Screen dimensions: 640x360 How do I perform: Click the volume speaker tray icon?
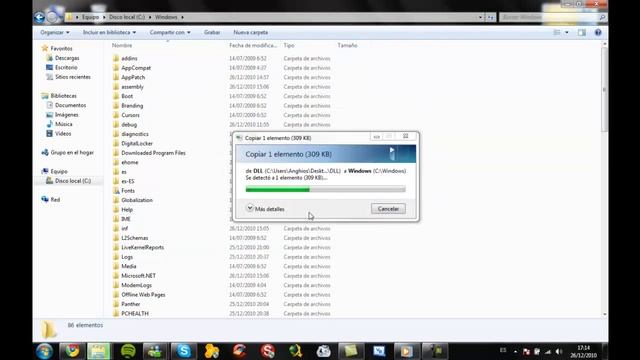[x=559, y=351]
